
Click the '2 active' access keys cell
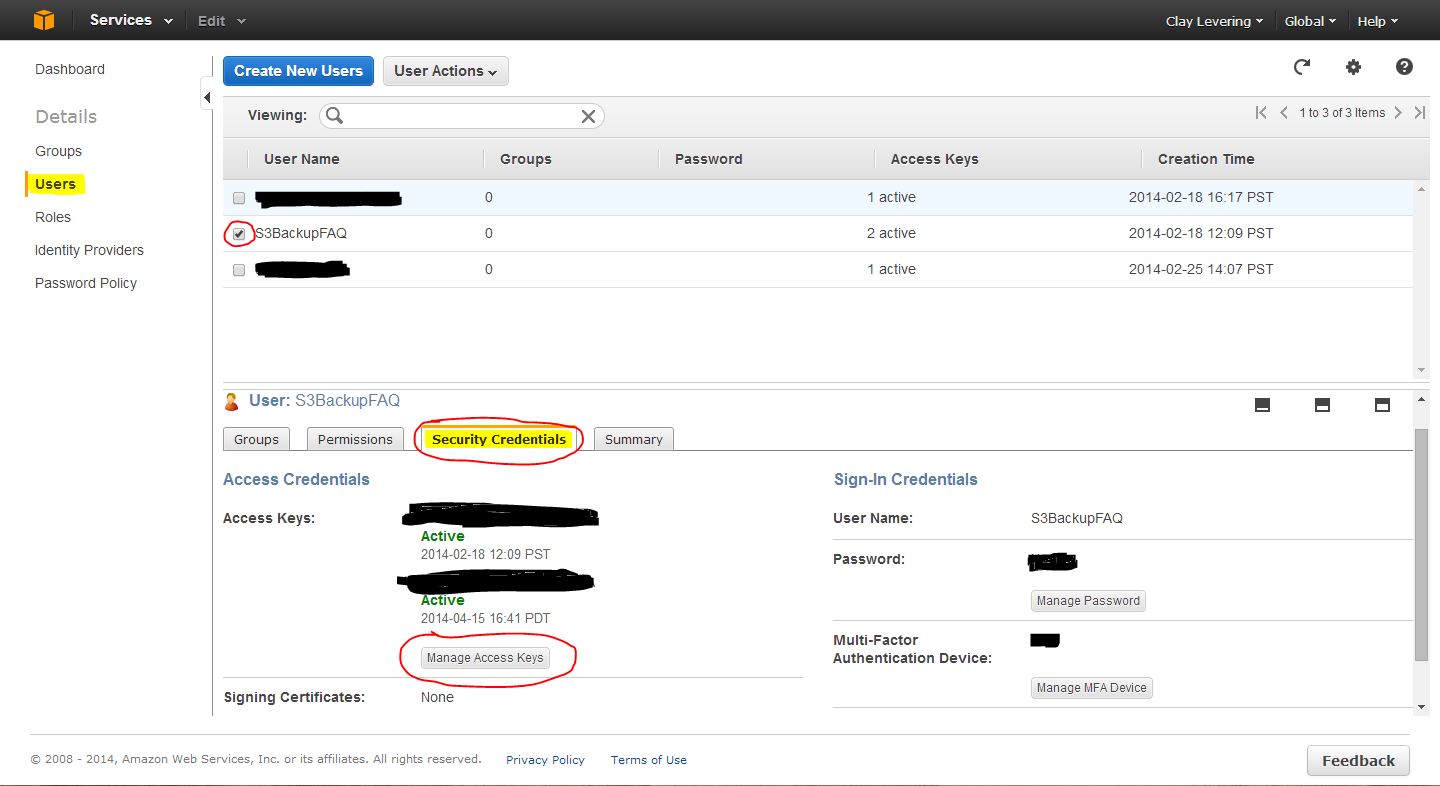click(x=892, y=233)
